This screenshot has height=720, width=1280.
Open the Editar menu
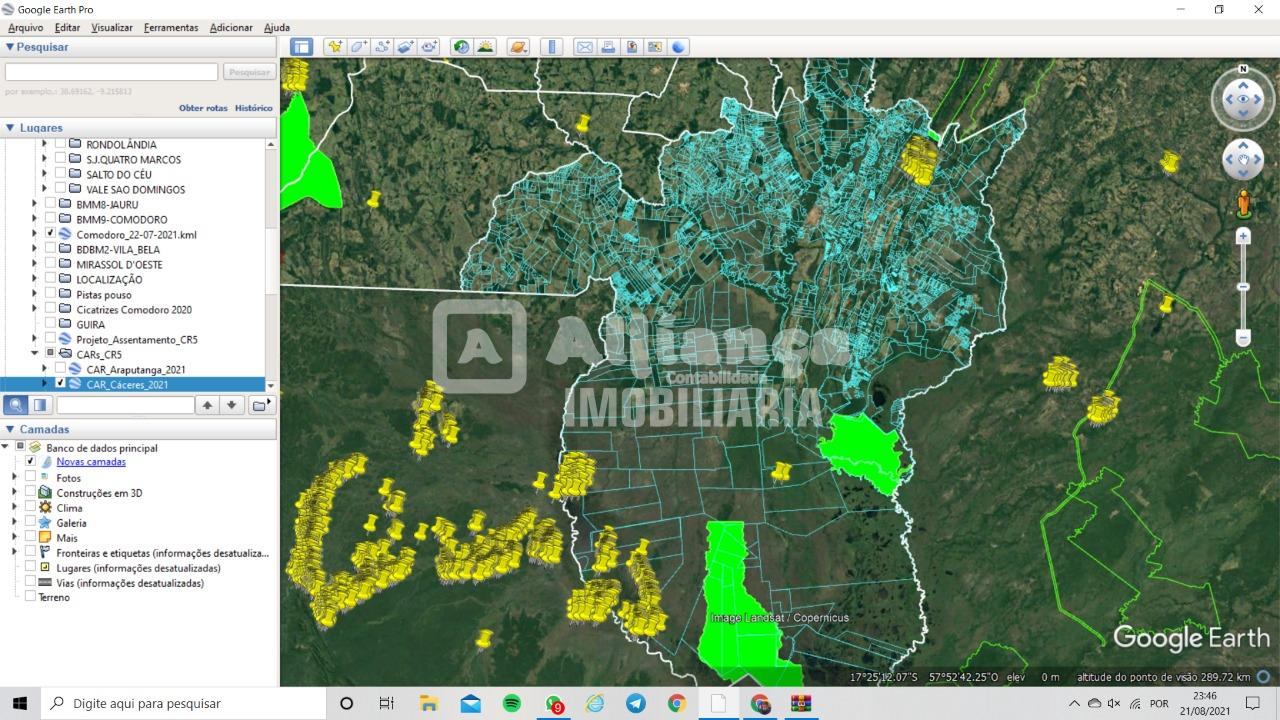[67, 28]
